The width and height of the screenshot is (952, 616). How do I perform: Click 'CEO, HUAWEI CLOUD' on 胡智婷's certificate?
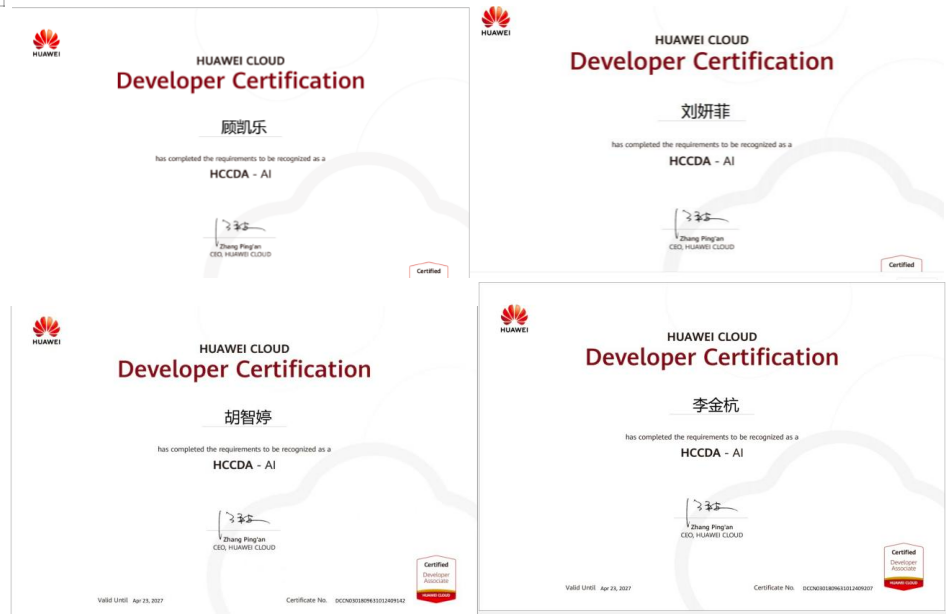pos(244,547)
